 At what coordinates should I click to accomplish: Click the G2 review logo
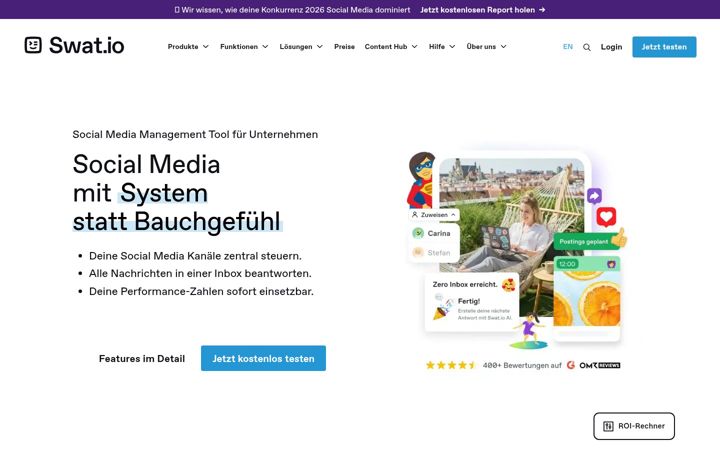click(x=571, y=365)
